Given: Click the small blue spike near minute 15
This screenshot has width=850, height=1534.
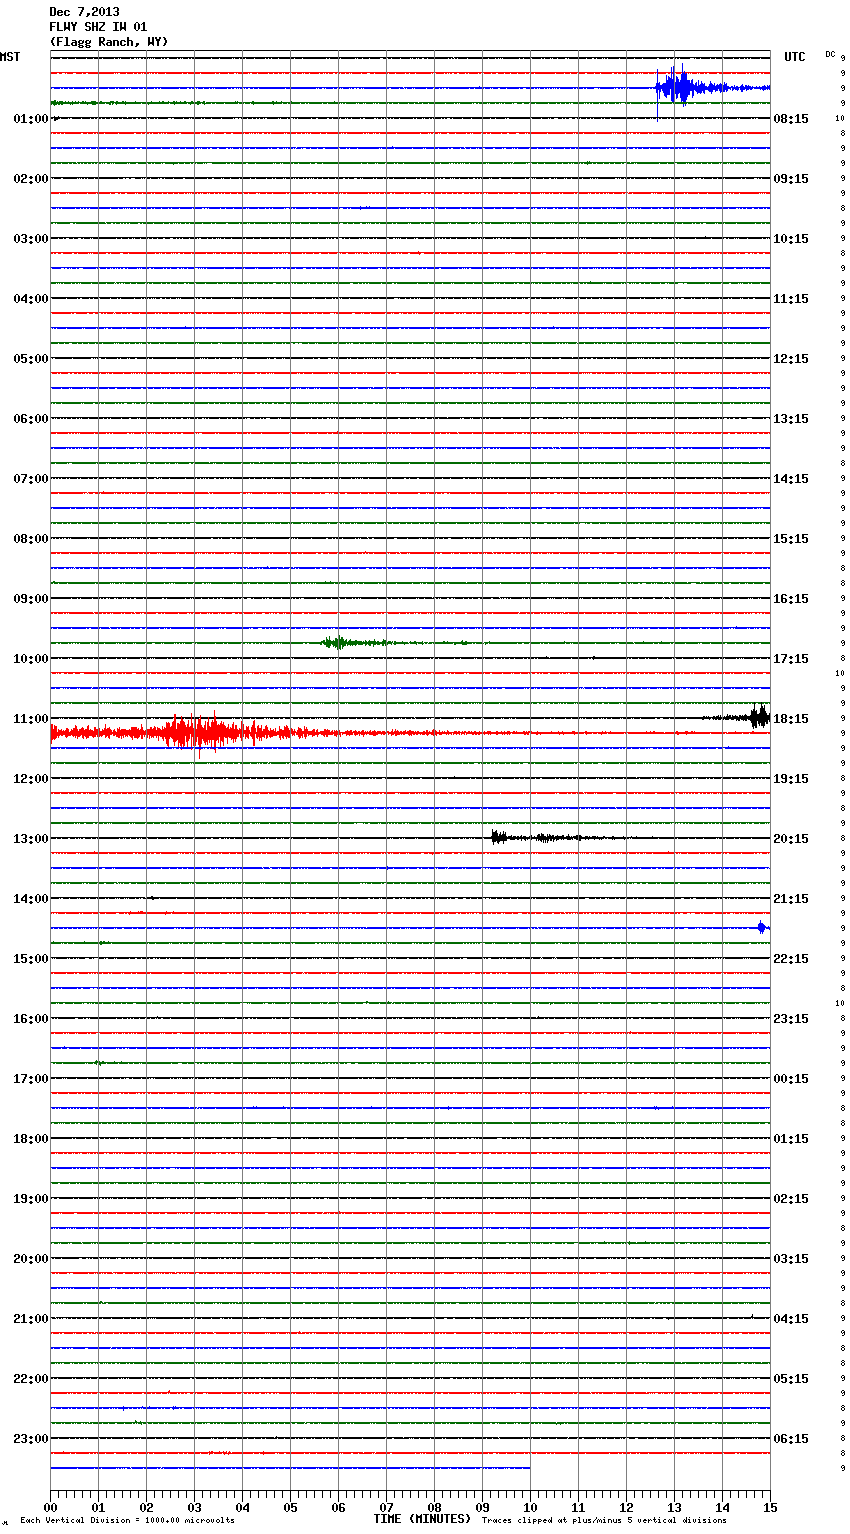Looking at the screenshot, I should click(x=761, y=927).
